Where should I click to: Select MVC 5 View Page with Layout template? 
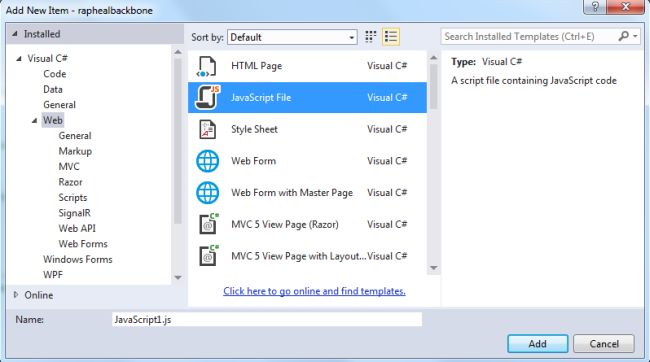(x=307, y=256)
